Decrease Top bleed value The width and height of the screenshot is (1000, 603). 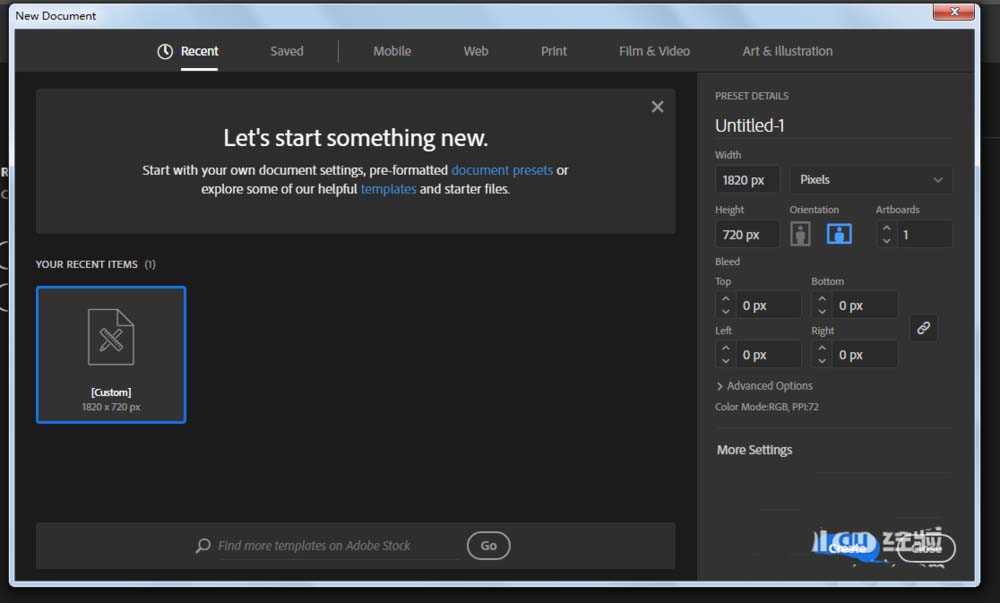[x=726, y=312]
